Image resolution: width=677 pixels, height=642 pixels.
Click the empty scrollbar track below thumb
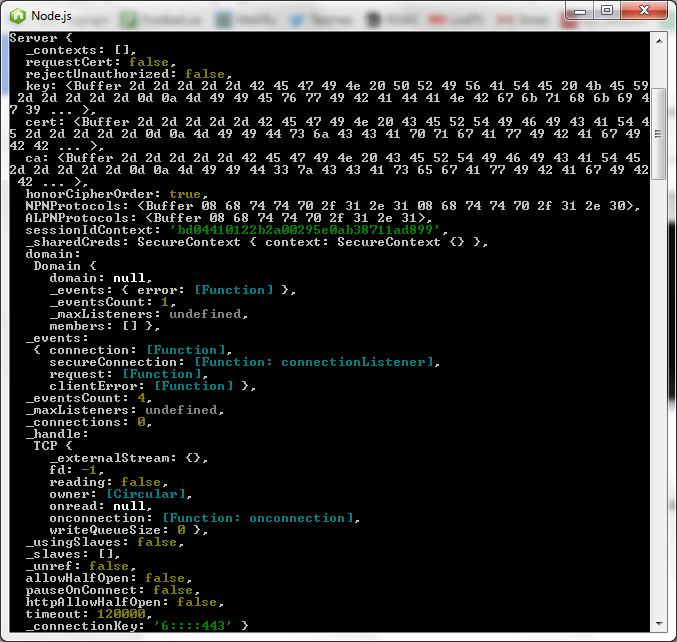point(660,400)
